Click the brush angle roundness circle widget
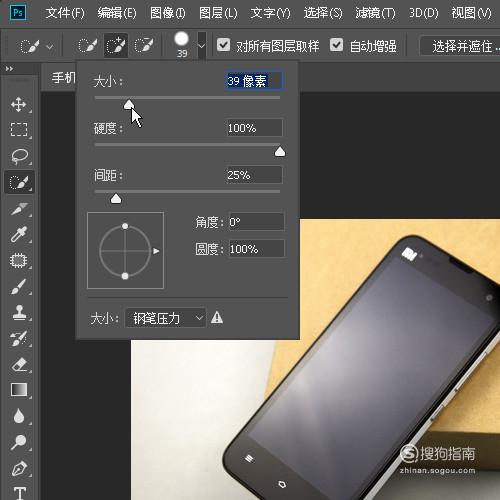The width and height of the screenshot is (500, 500). point(125,250)
